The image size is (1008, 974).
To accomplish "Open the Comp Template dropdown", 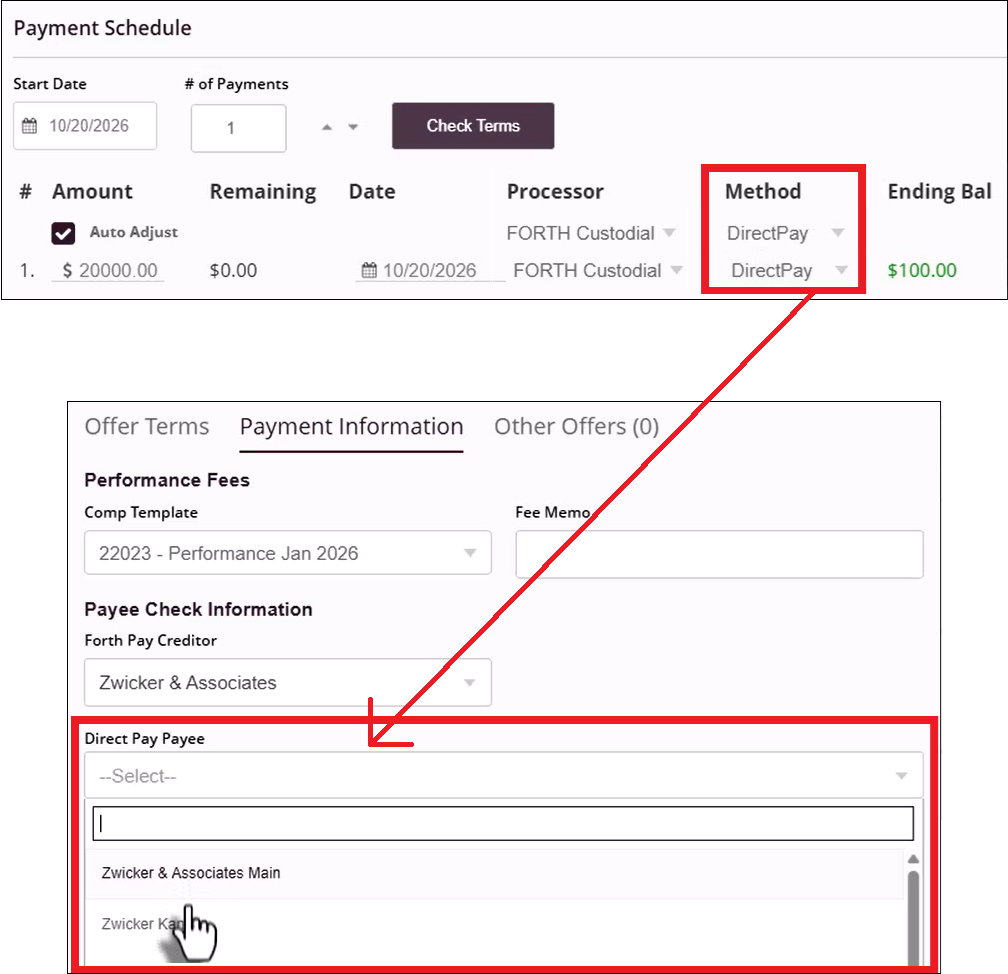I will [x=288, y=553].
